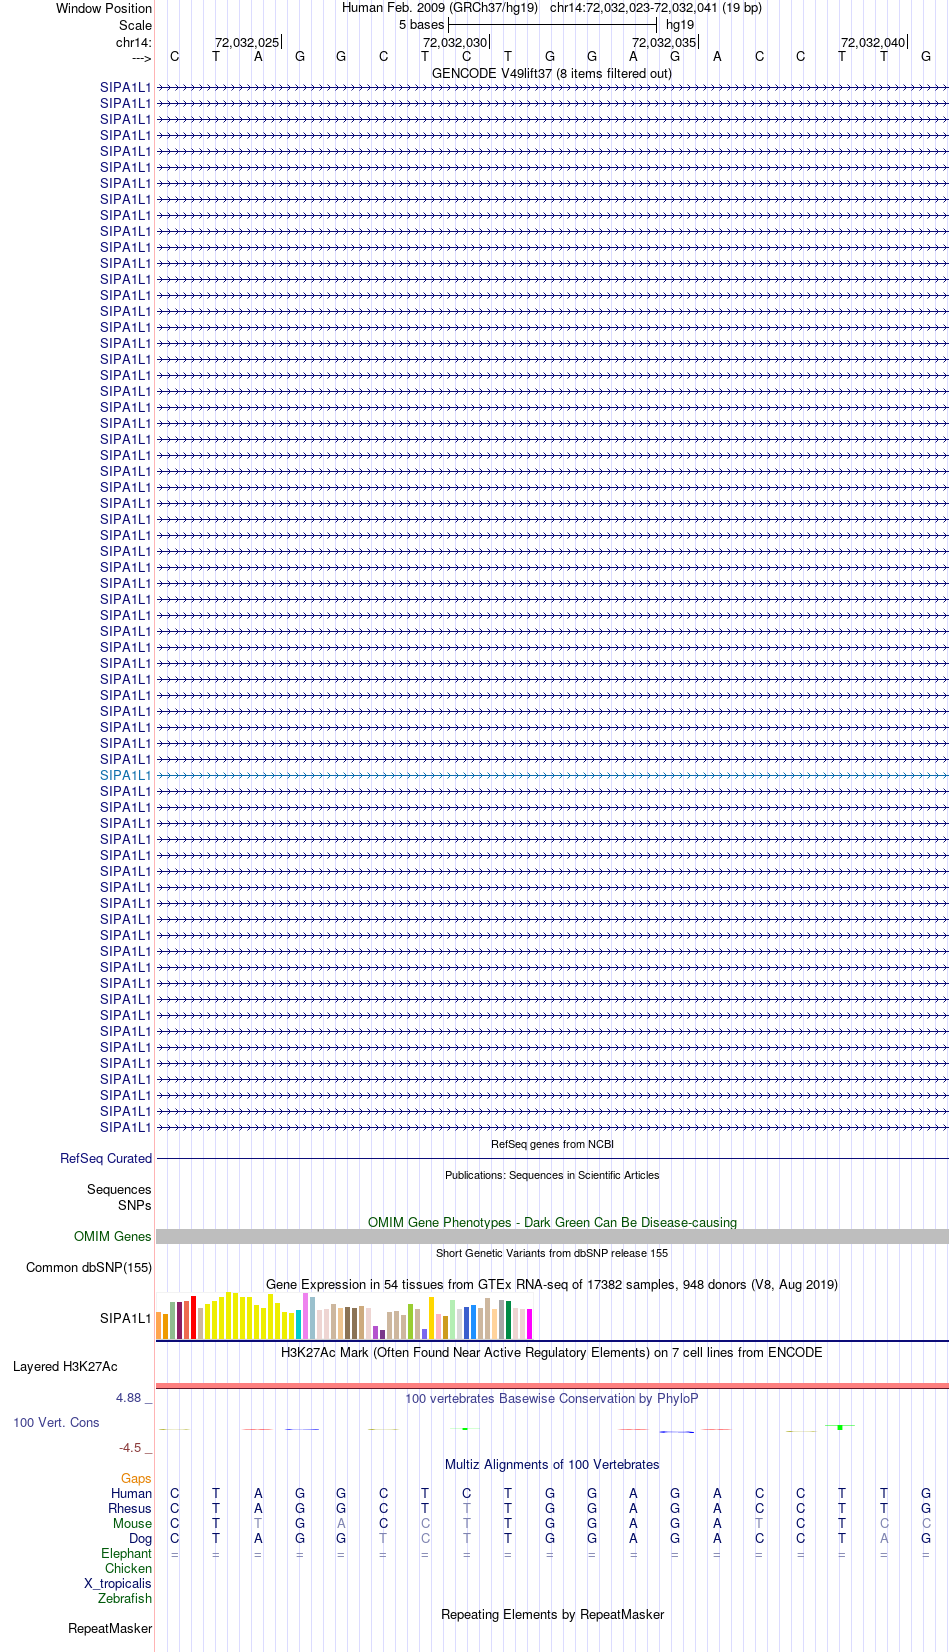The height and width of the screenshot is (1652, 950).
Task: Select the Mouse alignment row label
Action: click(x=132, y=1523)
